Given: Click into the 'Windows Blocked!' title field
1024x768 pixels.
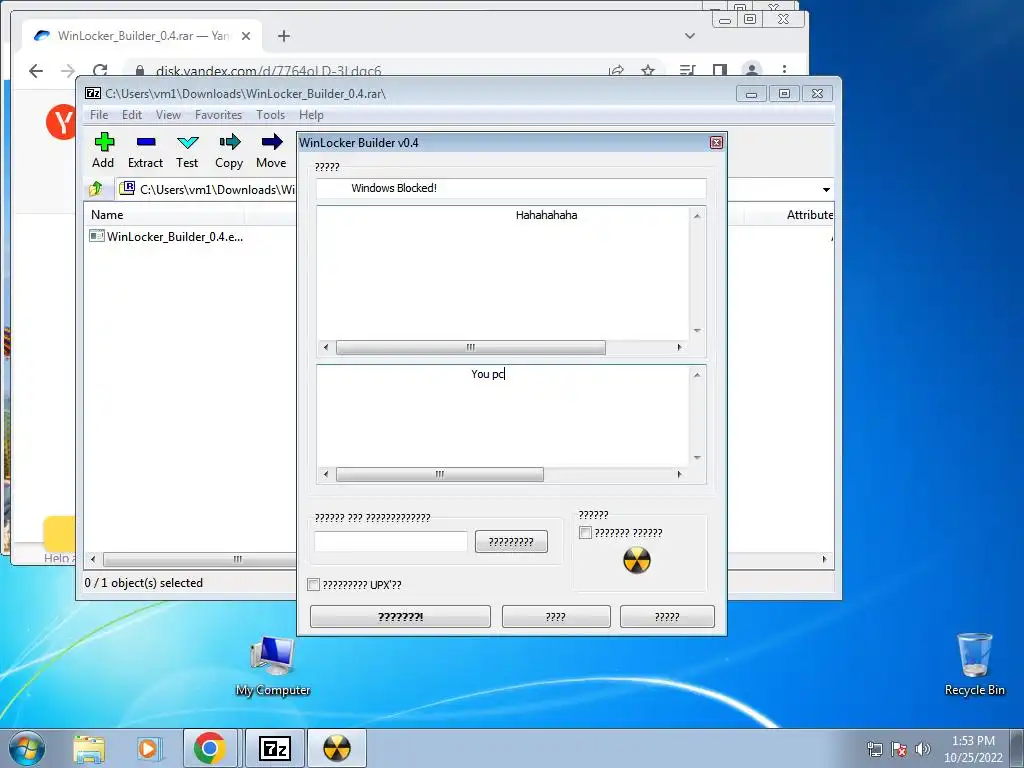Looking at the screenshot, I should point(511,188).
